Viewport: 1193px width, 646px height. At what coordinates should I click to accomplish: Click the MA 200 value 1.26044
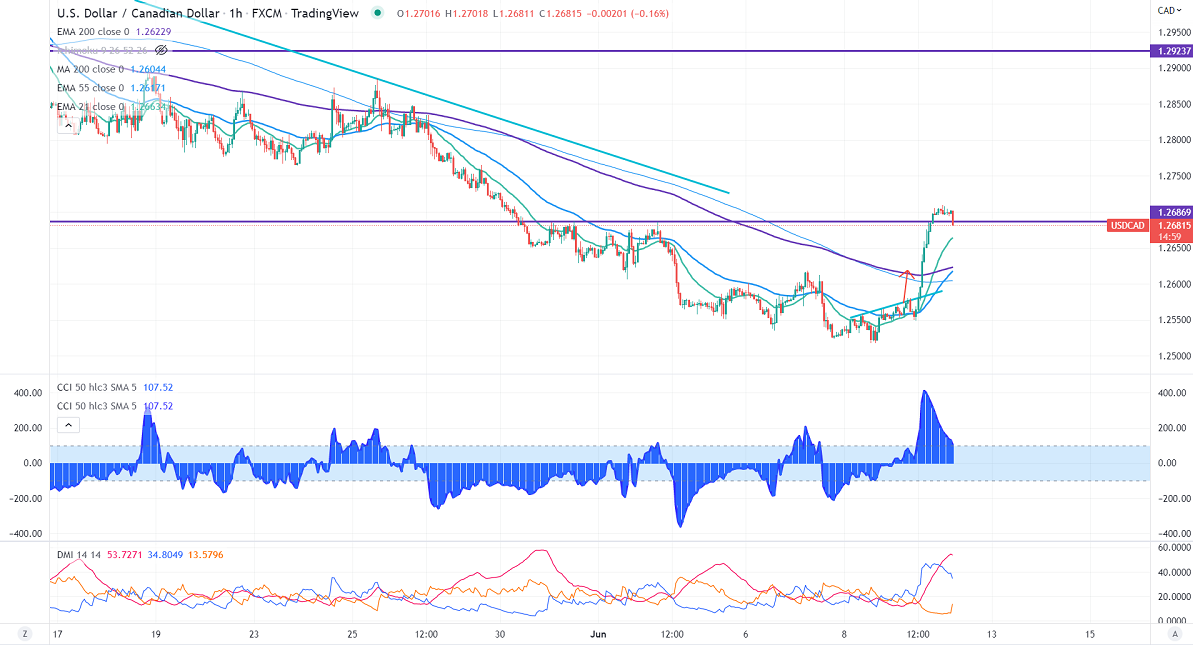coord(148,69)
